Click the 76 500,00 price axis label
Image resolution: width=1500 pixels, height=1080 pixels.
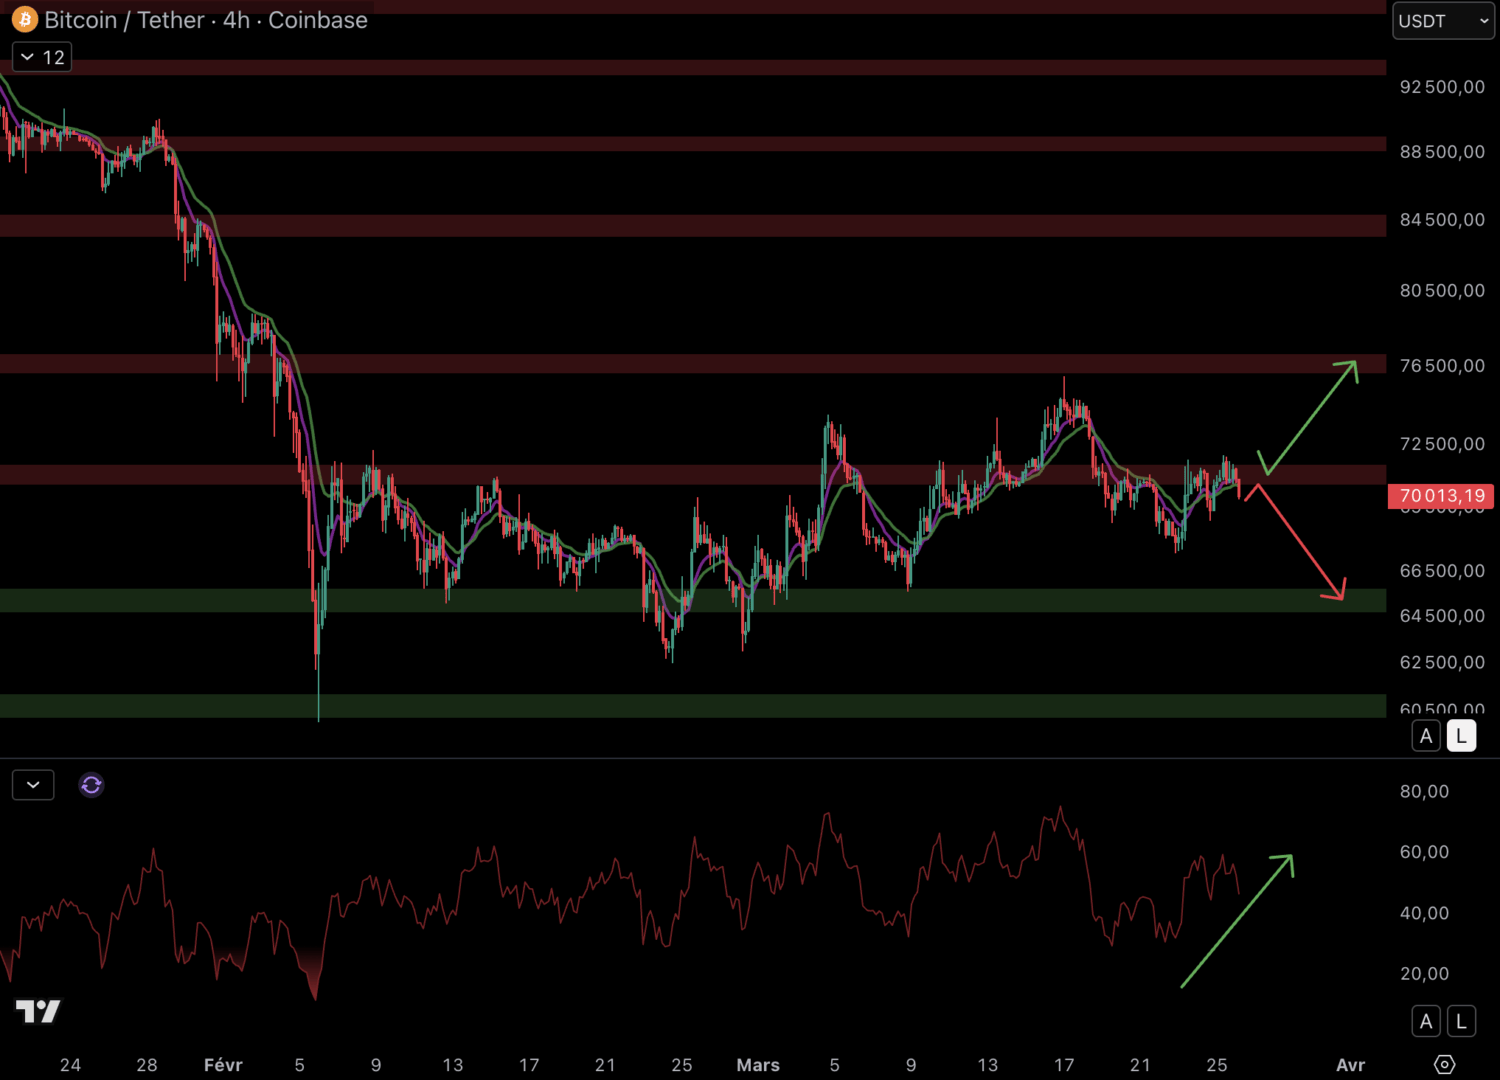[x=1442, y=366]
